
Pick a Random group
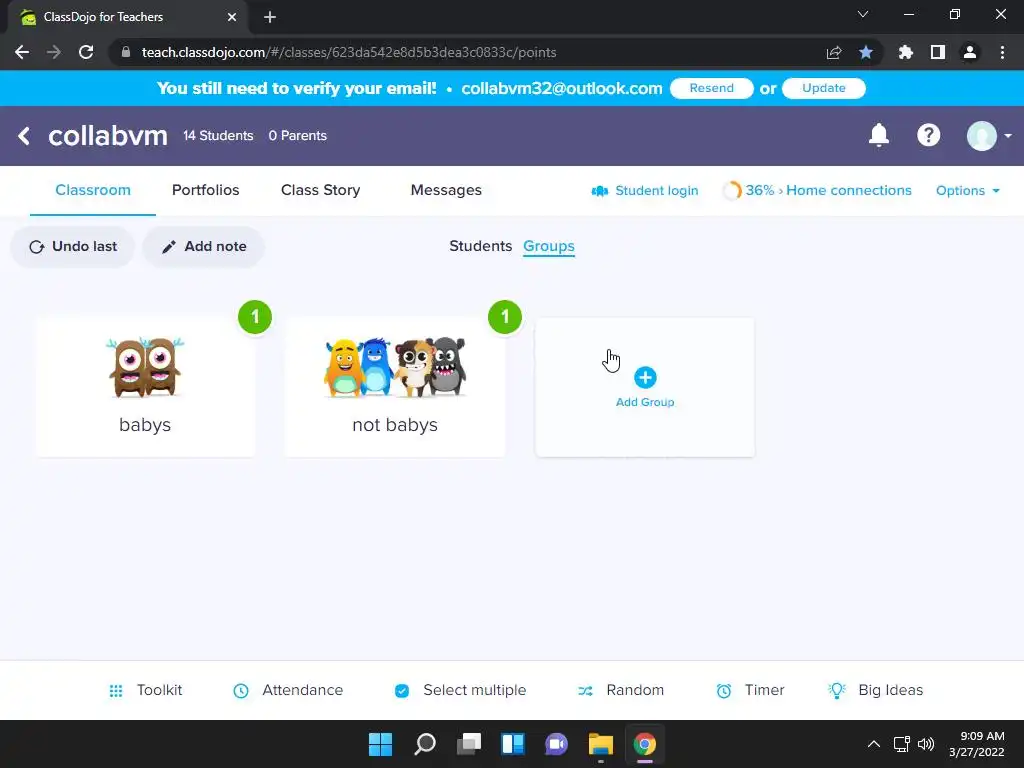pyautogui.click(x=621, y=690)
